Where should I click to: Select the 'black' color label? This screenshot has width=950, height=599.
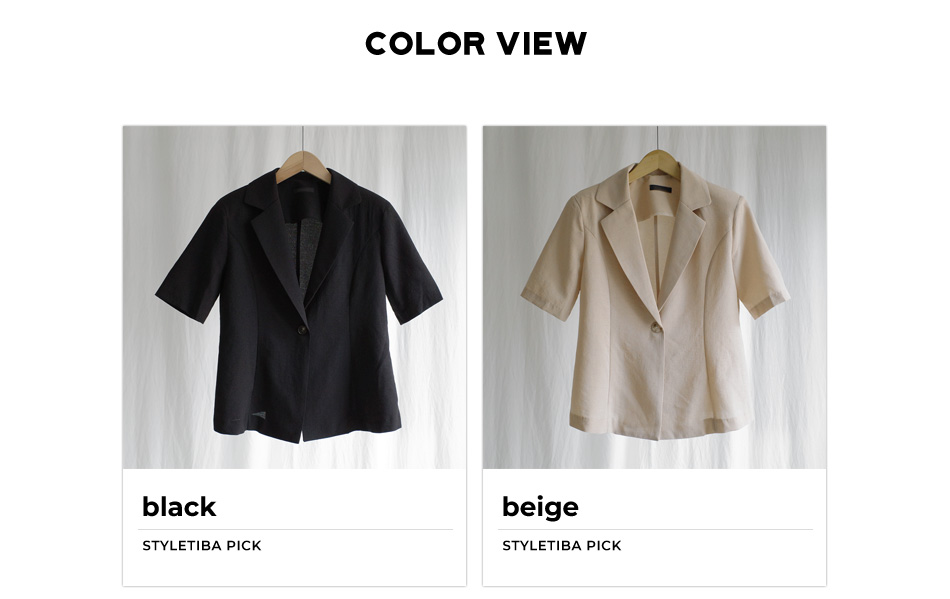click(179, 507)
